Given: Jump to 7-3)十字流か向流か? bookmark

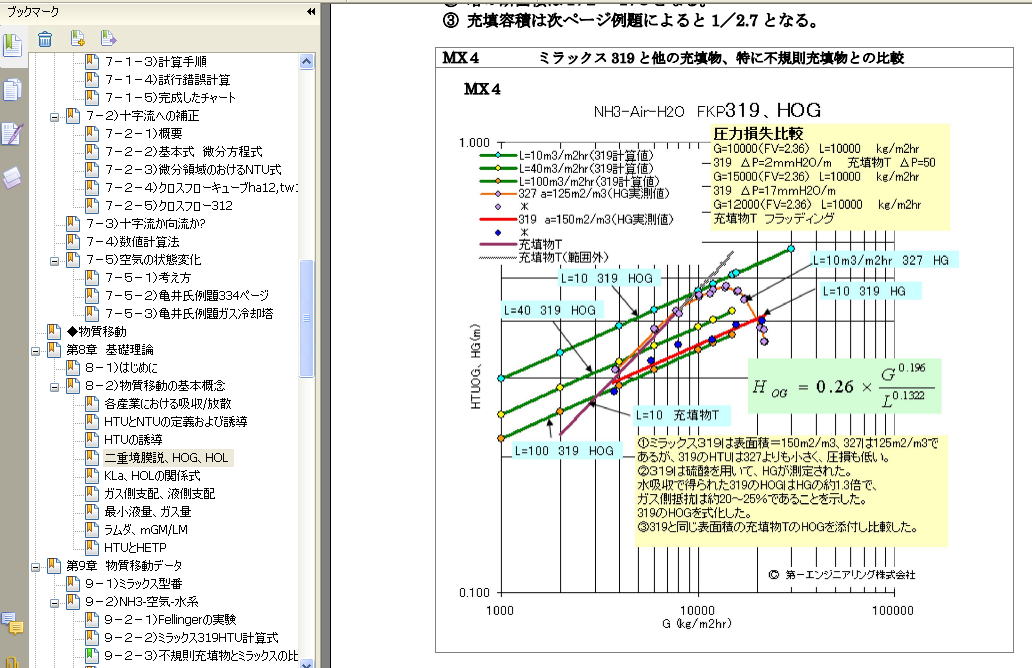Looking at the screenshot, I should 145,224.
